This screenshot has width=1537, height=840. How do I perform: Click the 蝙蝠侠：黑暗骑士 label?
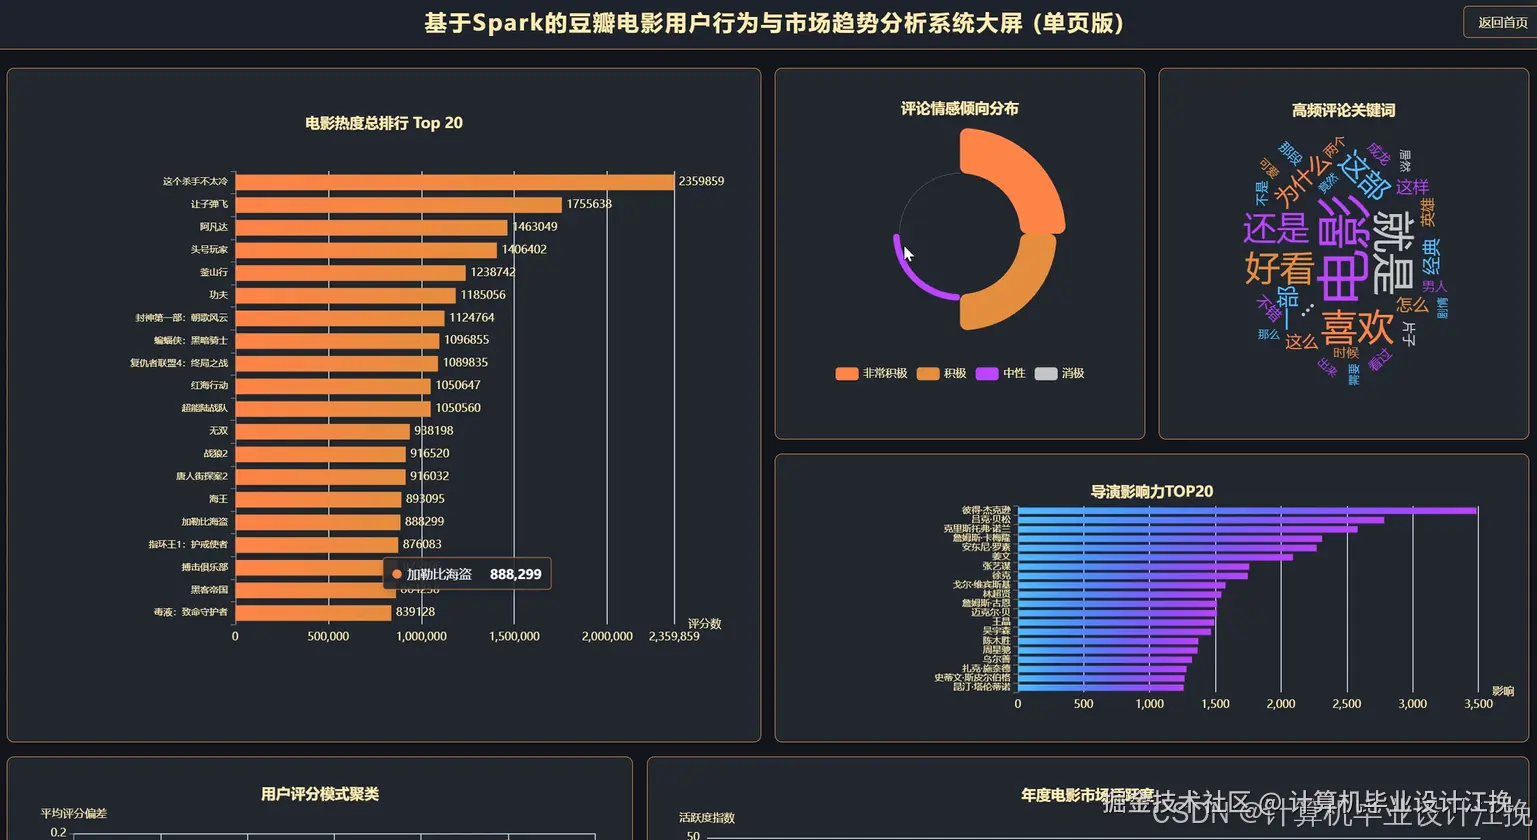pos(190,341)
